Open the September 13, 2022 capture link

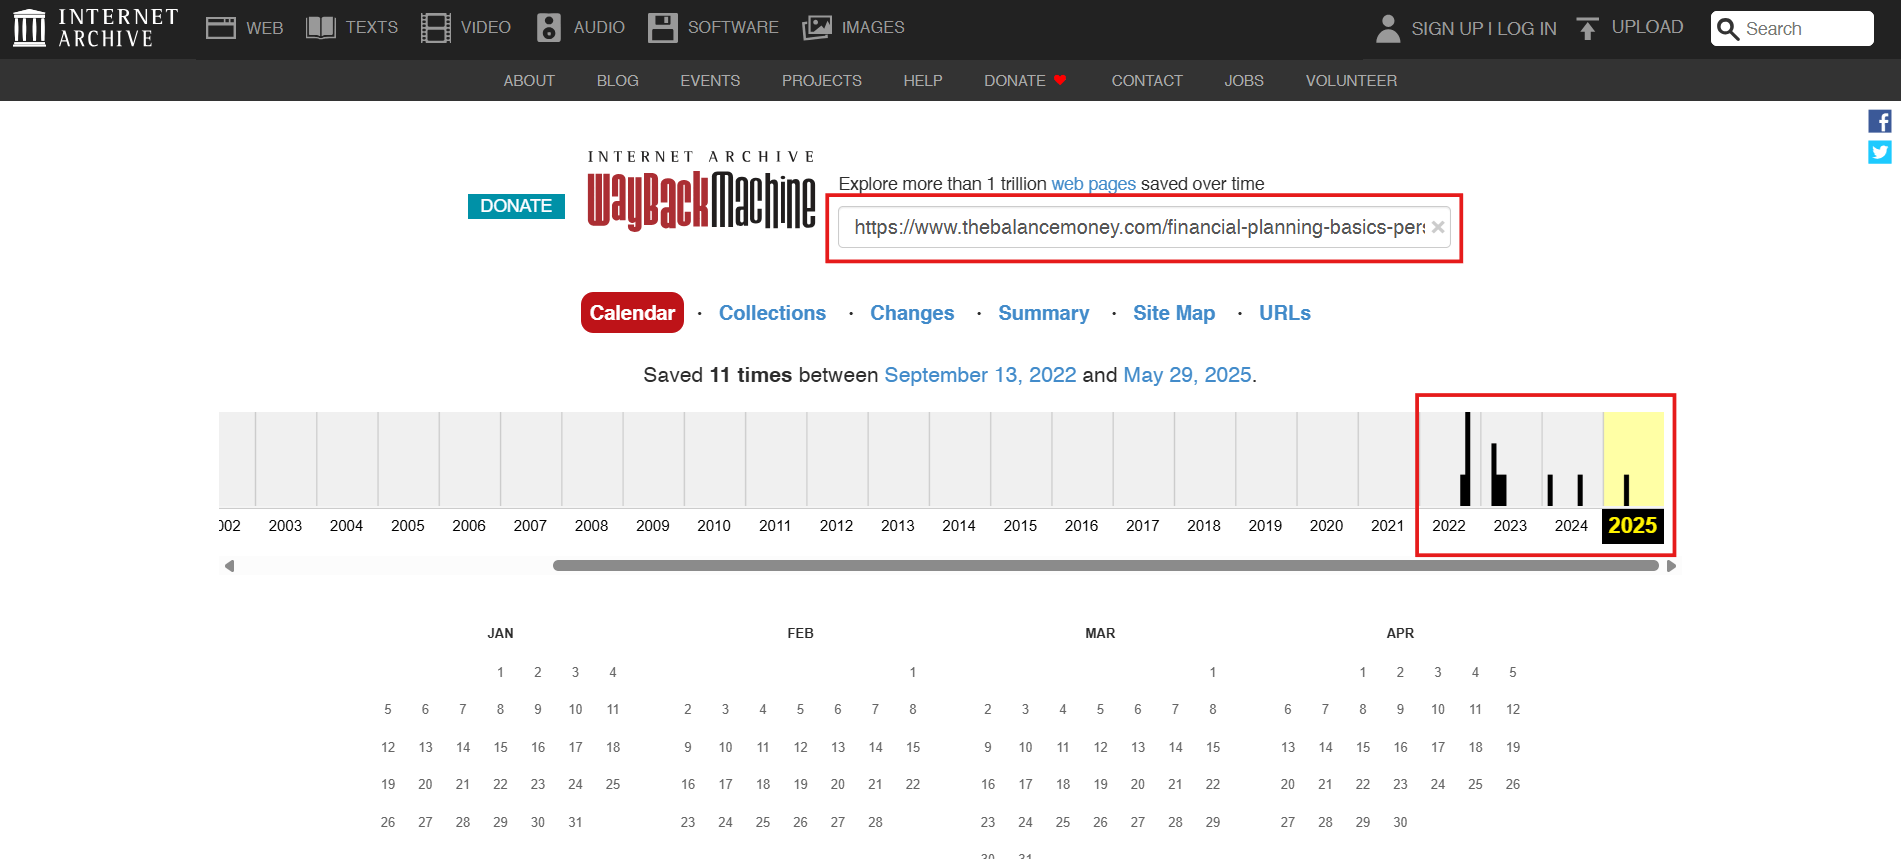tap(980, 375)
